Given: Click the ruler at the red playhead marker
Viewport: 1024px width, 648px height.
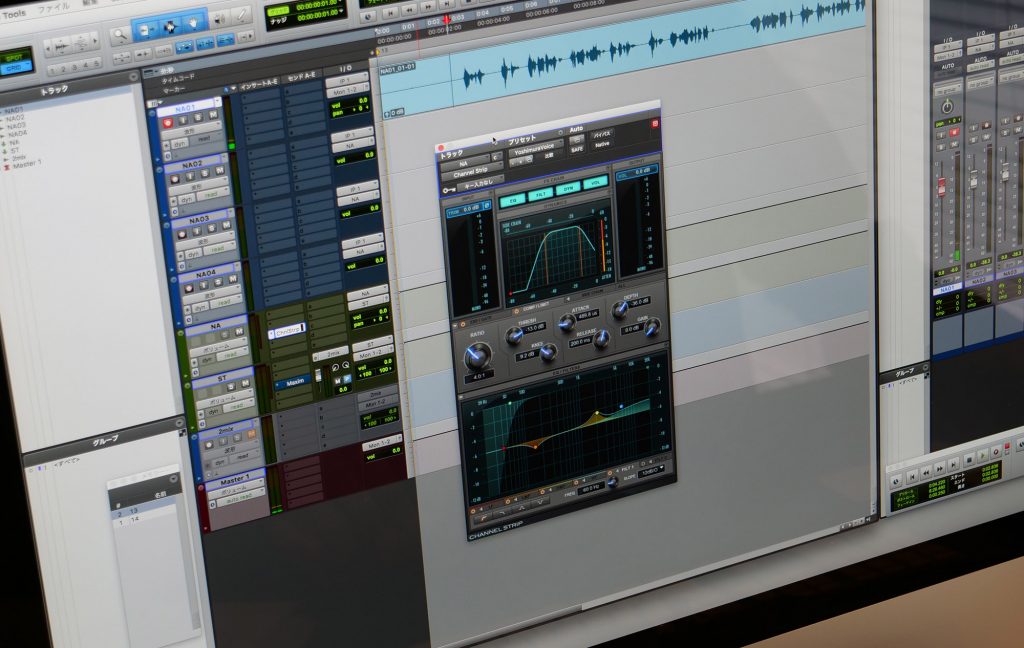Looking at the screenshot, I should click(x=447, y=20).
